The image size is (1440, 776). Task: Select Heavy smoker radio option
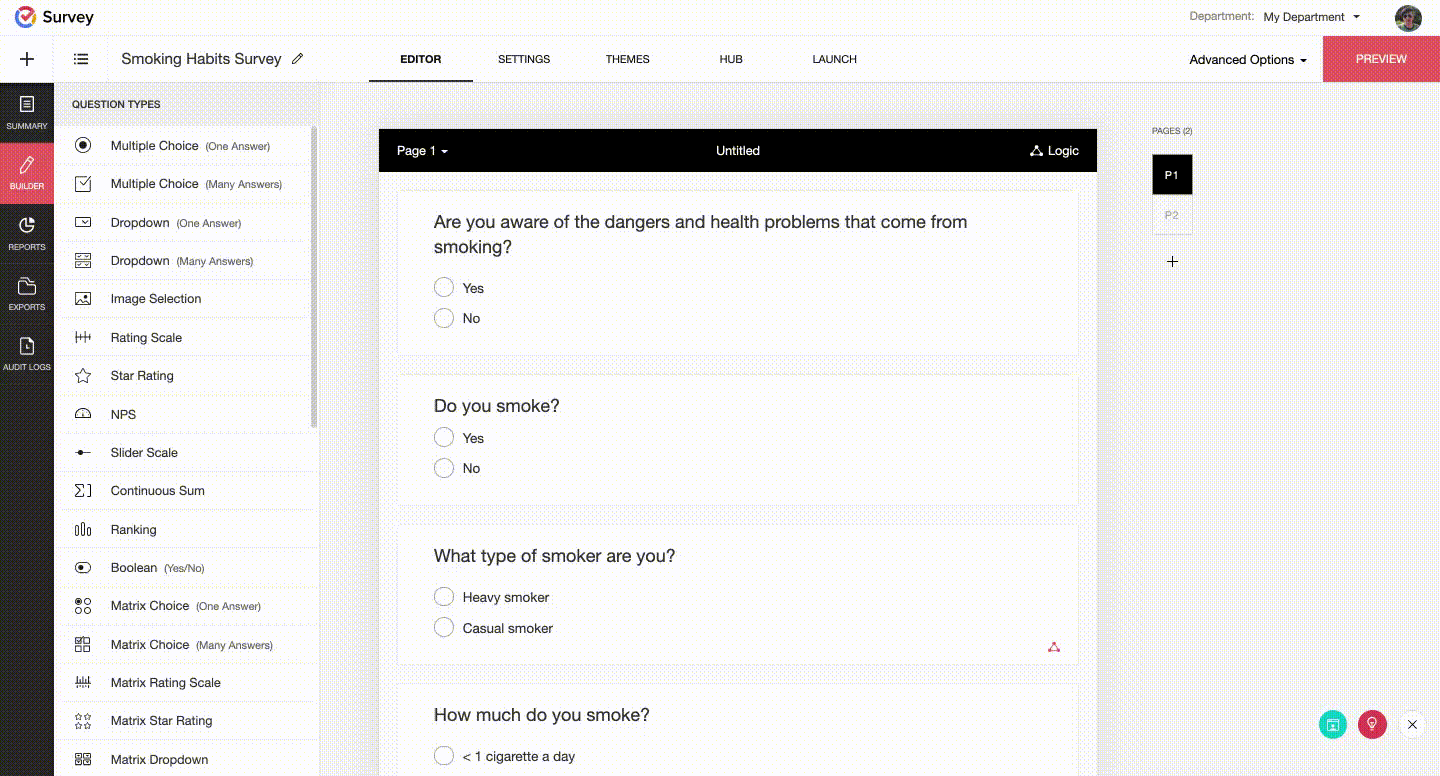[444, 597]
